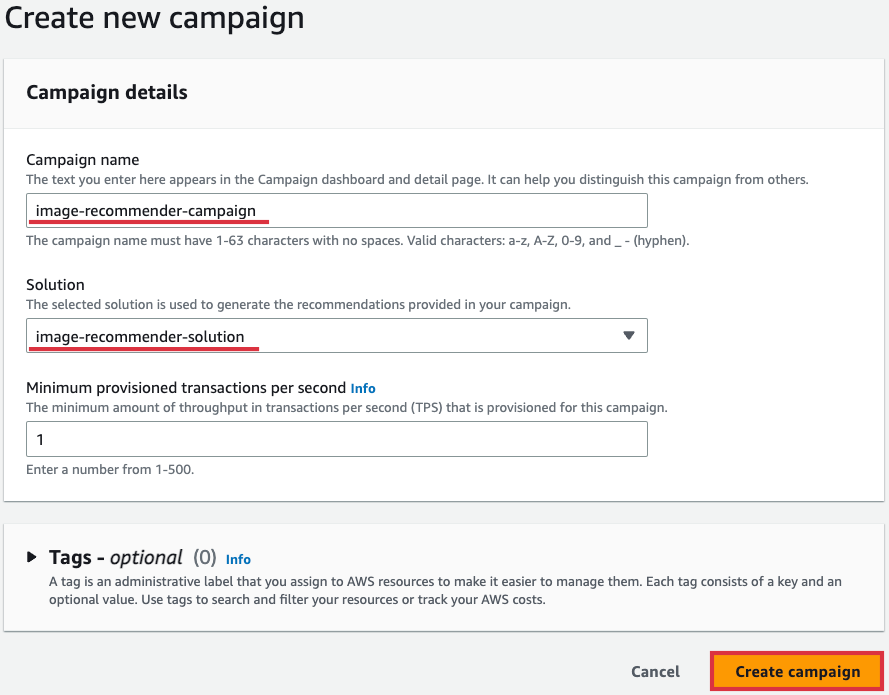
Task: Click the minimum provisioned TPS input field
Action: point(336,439)
